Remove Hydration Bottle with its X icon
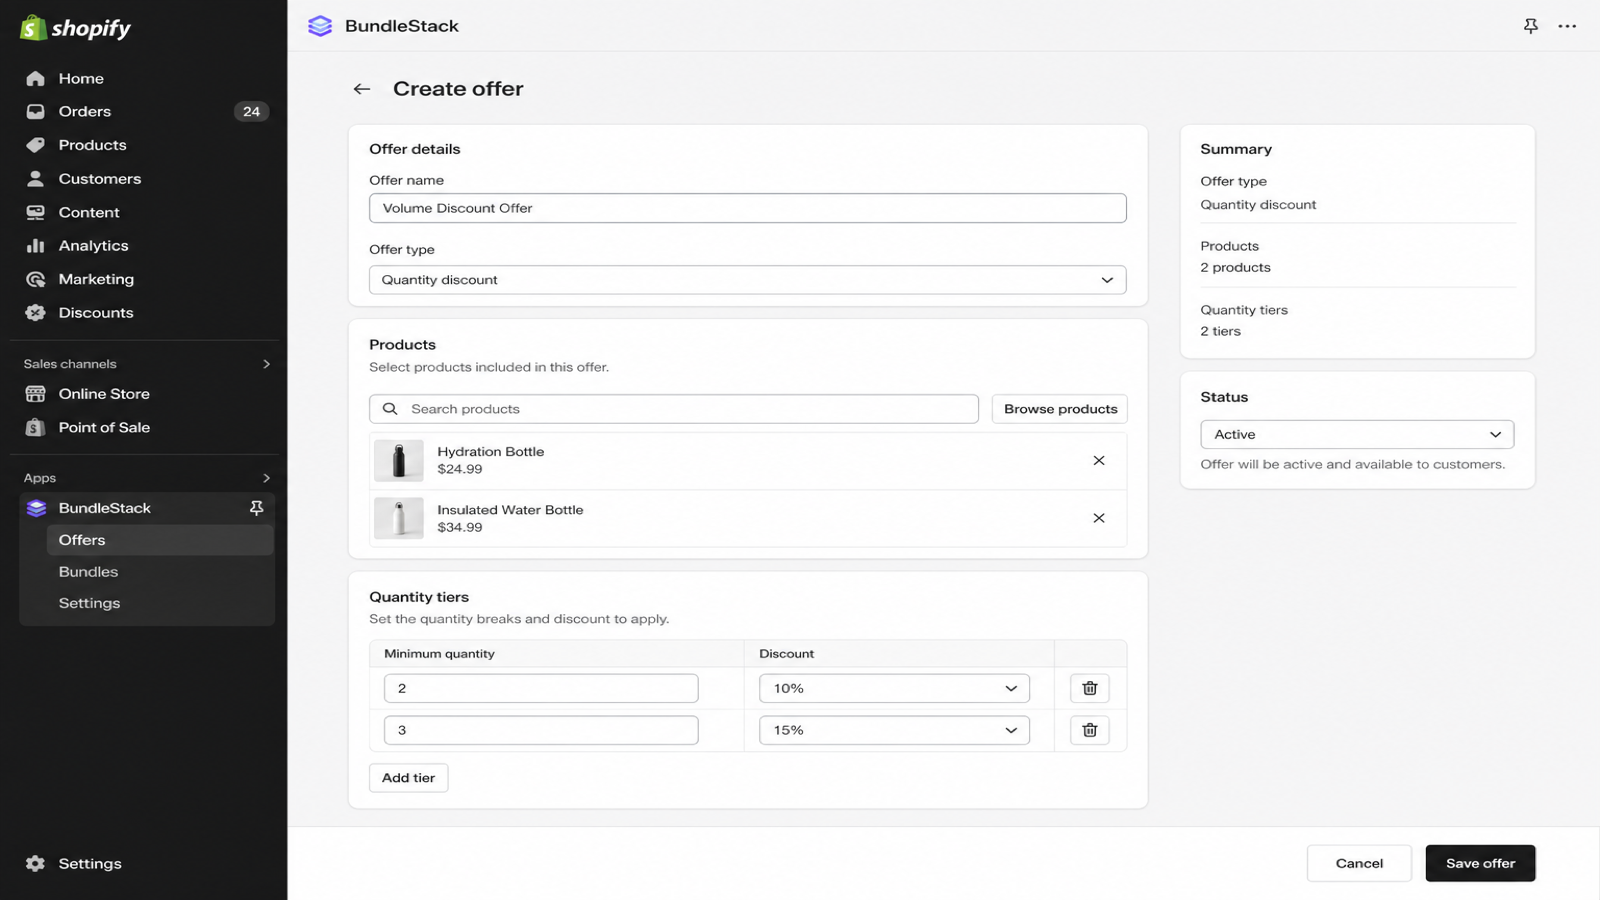The width and height of the screenshot is (1600, 900). (1099, 460)
